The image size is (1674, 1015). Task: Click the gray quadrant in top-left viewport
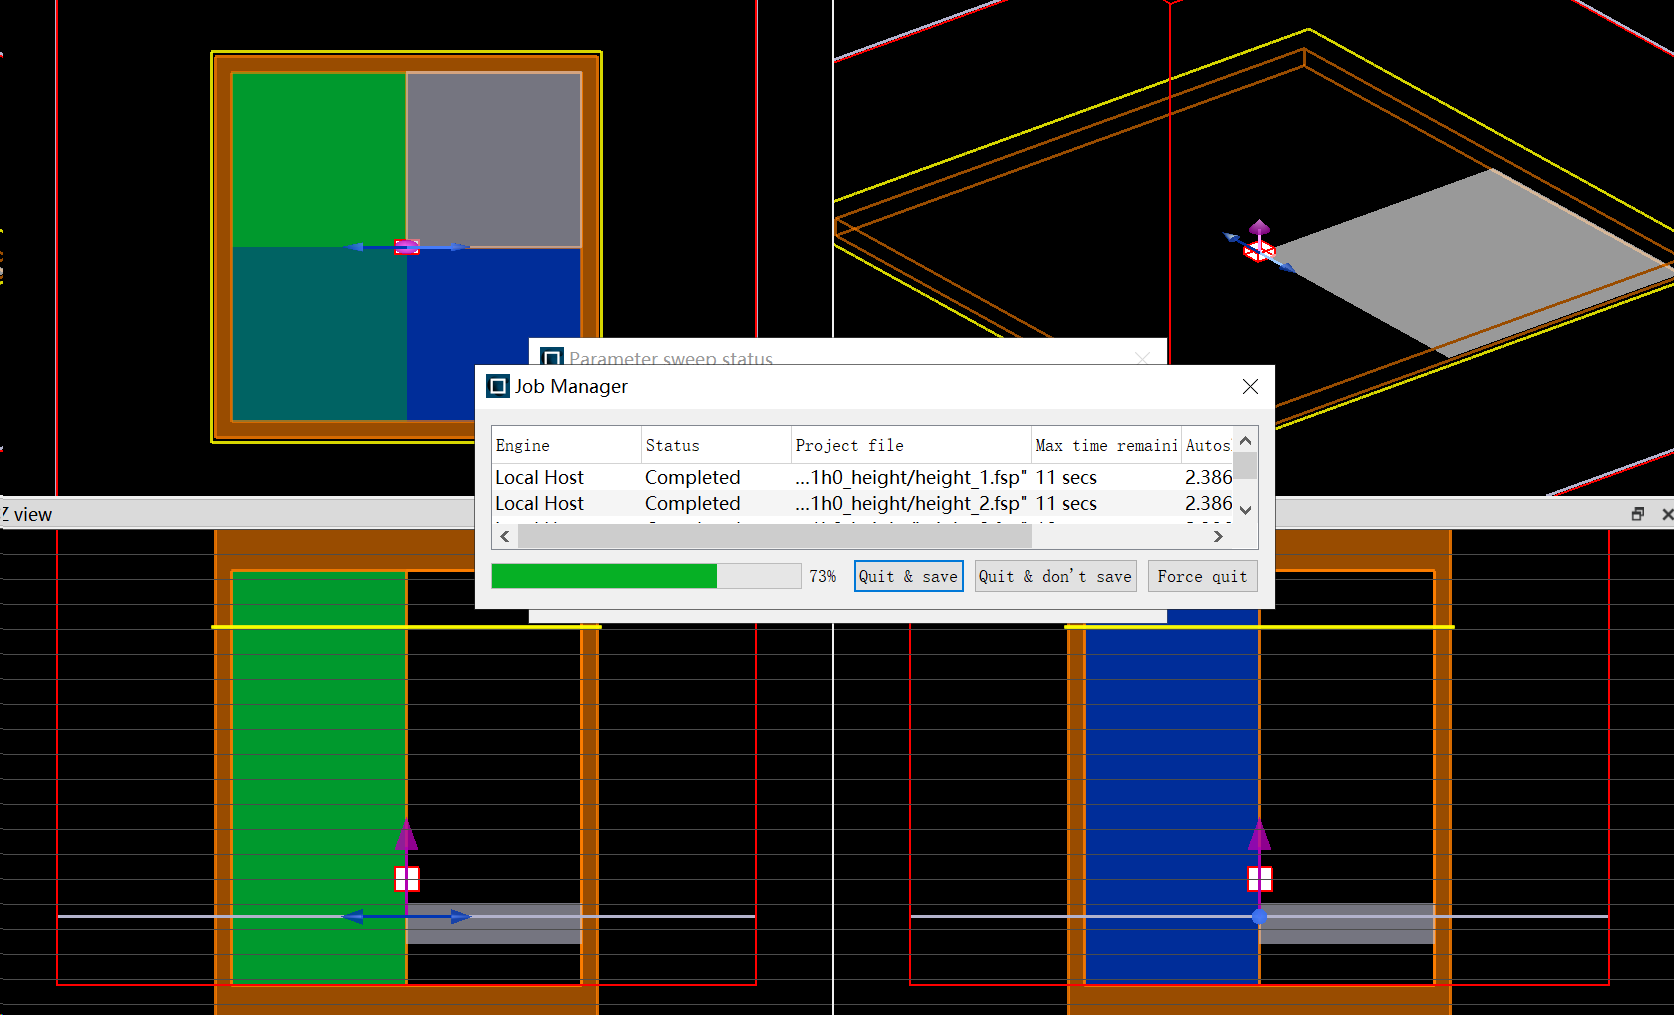(494, 158)
